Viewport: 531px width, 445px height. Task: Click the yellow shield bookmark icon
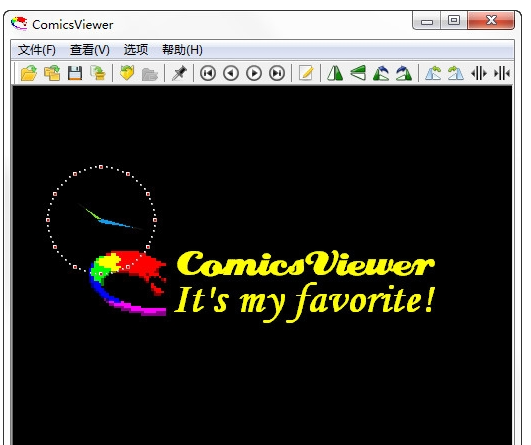point(127,73)
